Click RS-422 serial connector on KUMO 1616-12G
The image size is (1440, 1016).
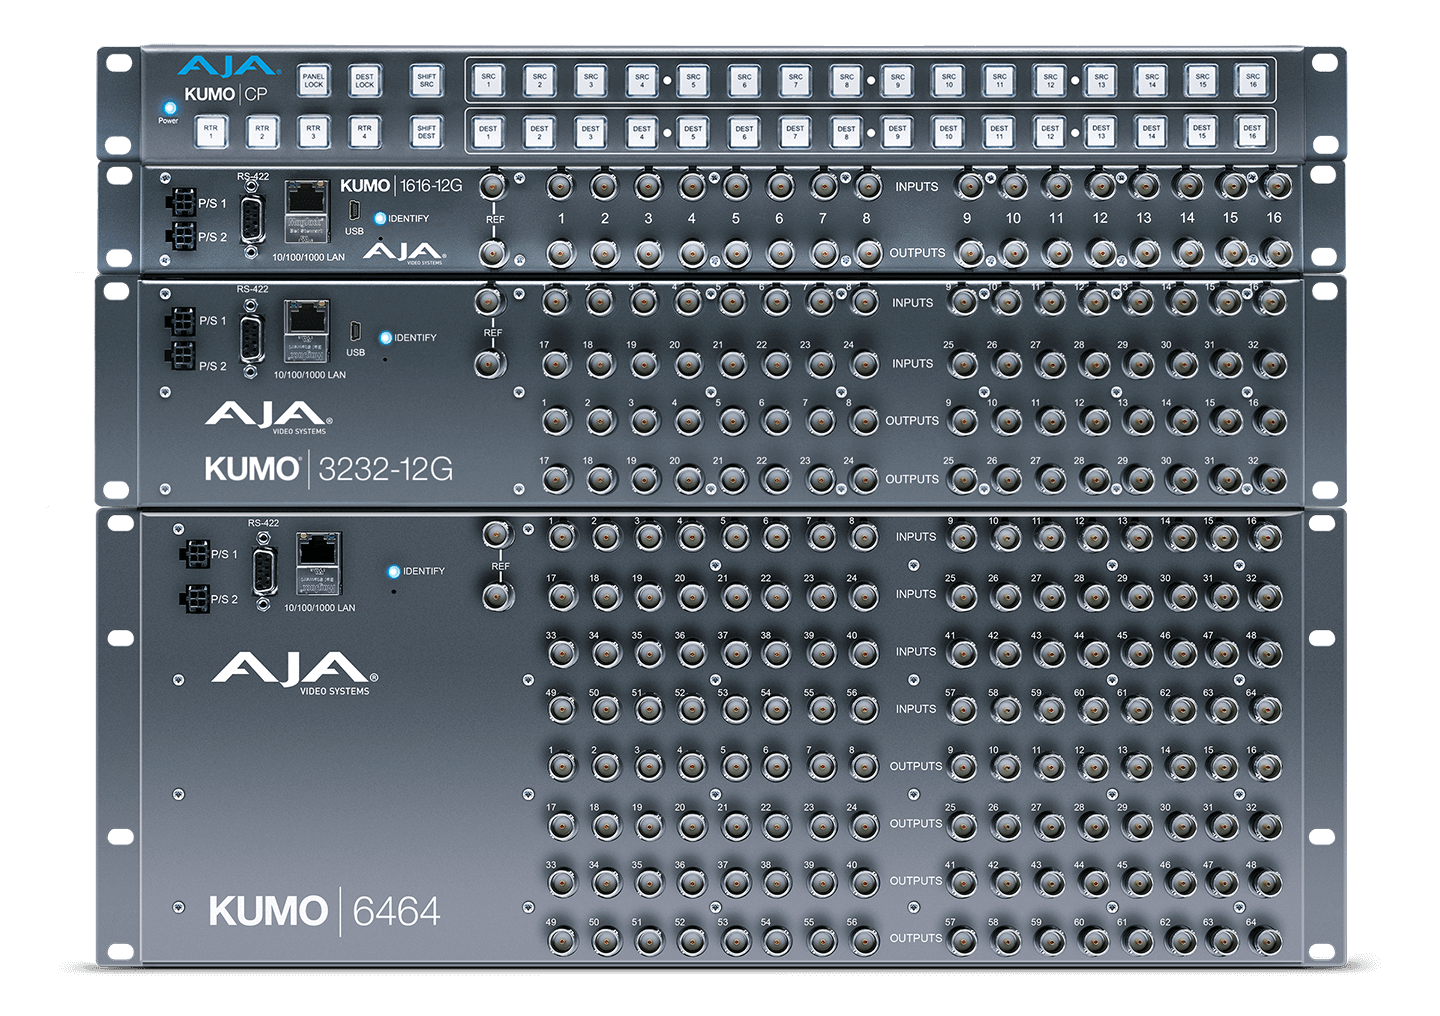click(251, 217)
